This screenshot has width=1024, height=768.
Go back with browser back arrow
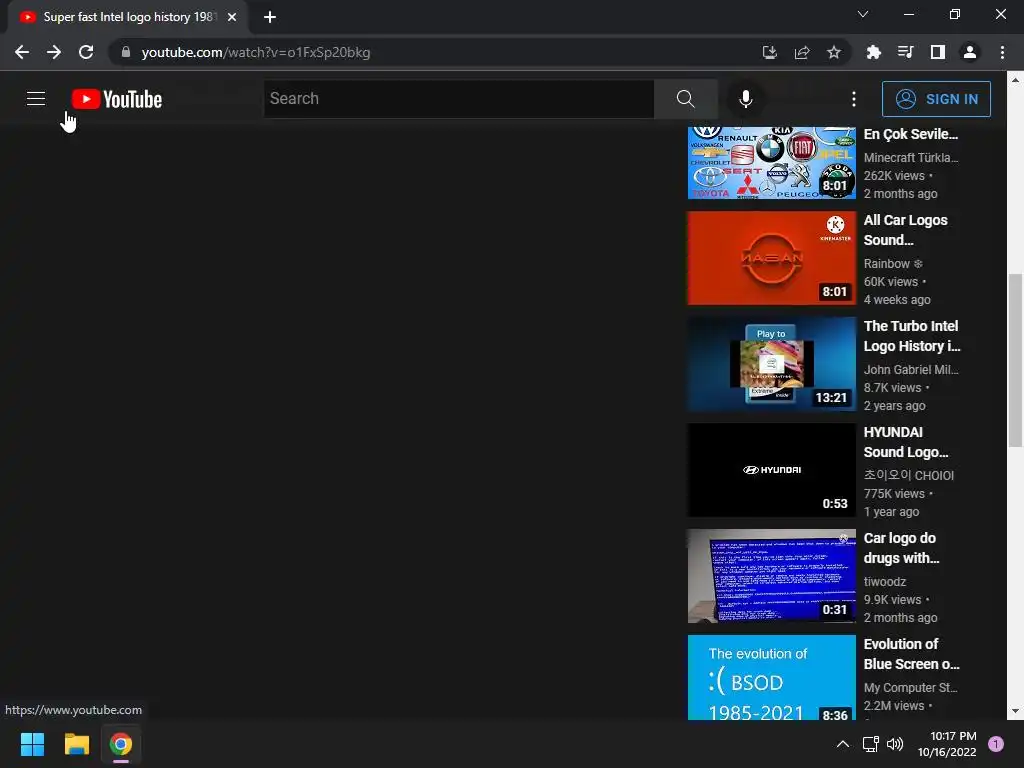(x=22, y=52)
